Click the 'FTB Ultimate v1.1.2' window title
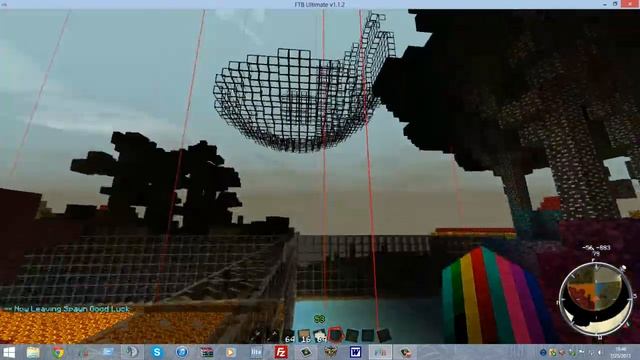 (320, 4)
